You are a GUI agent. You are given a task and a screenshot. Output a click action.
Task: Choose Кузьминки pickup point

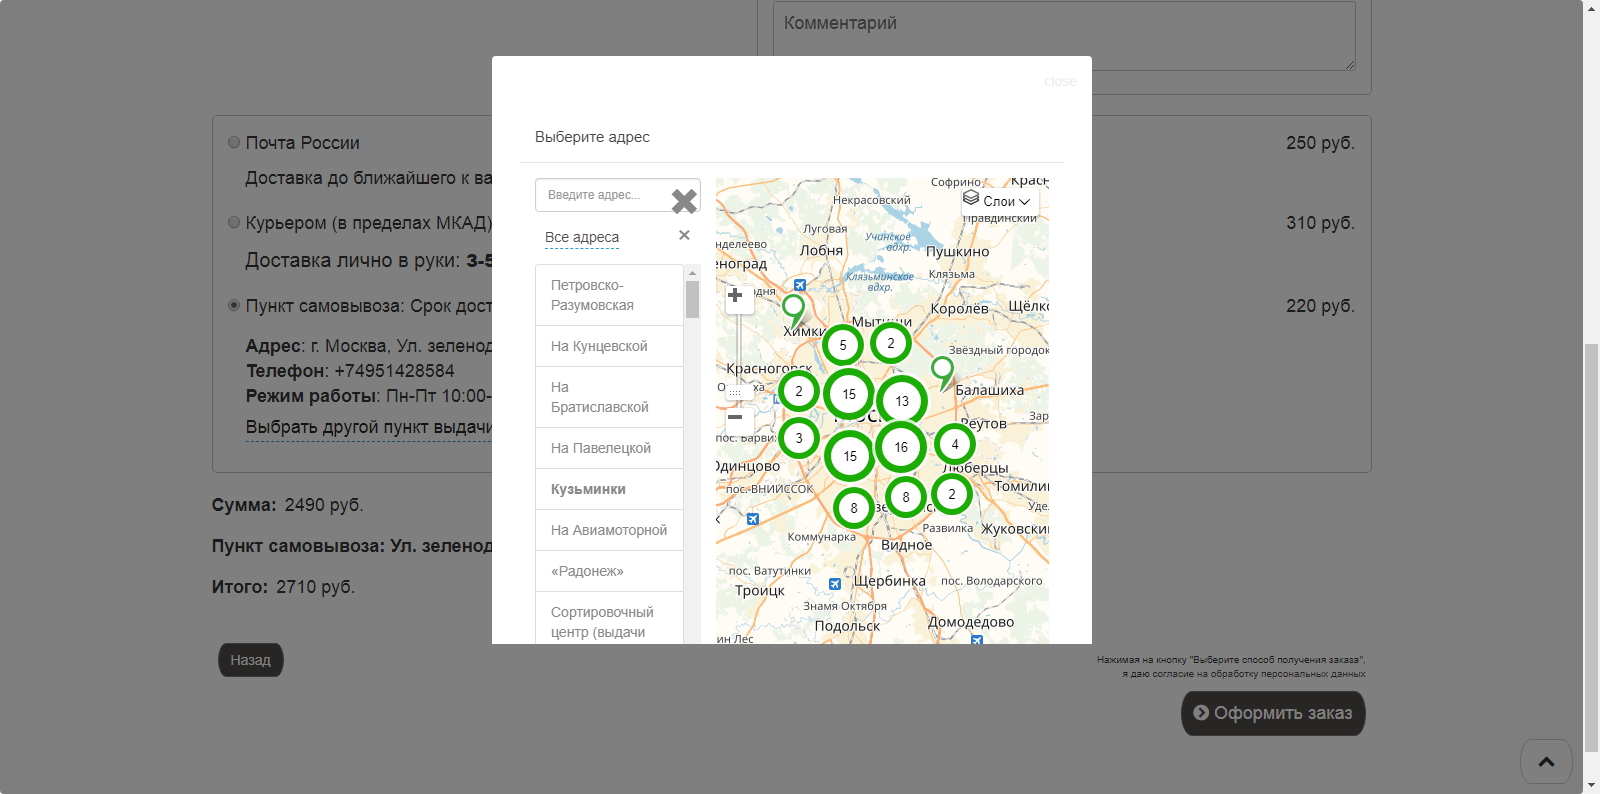coord(609,489)
